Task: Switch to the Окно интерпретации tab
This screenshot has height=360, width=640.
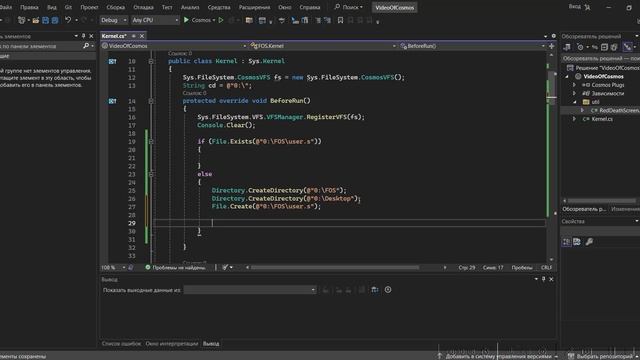Action: tap(171, 344)
